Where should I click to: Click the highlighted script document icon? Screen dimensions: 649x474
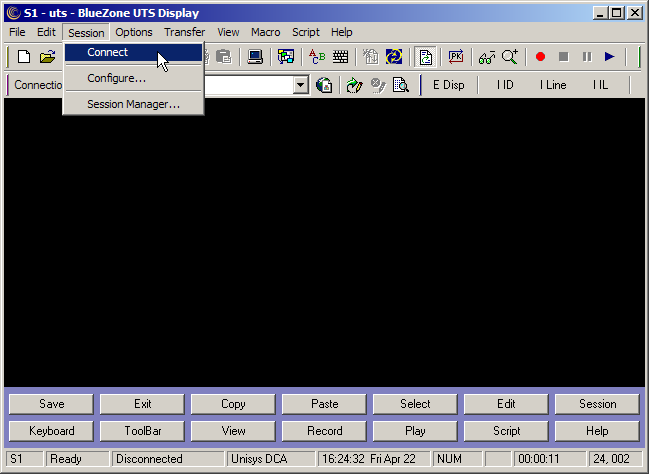click(425, 57)
